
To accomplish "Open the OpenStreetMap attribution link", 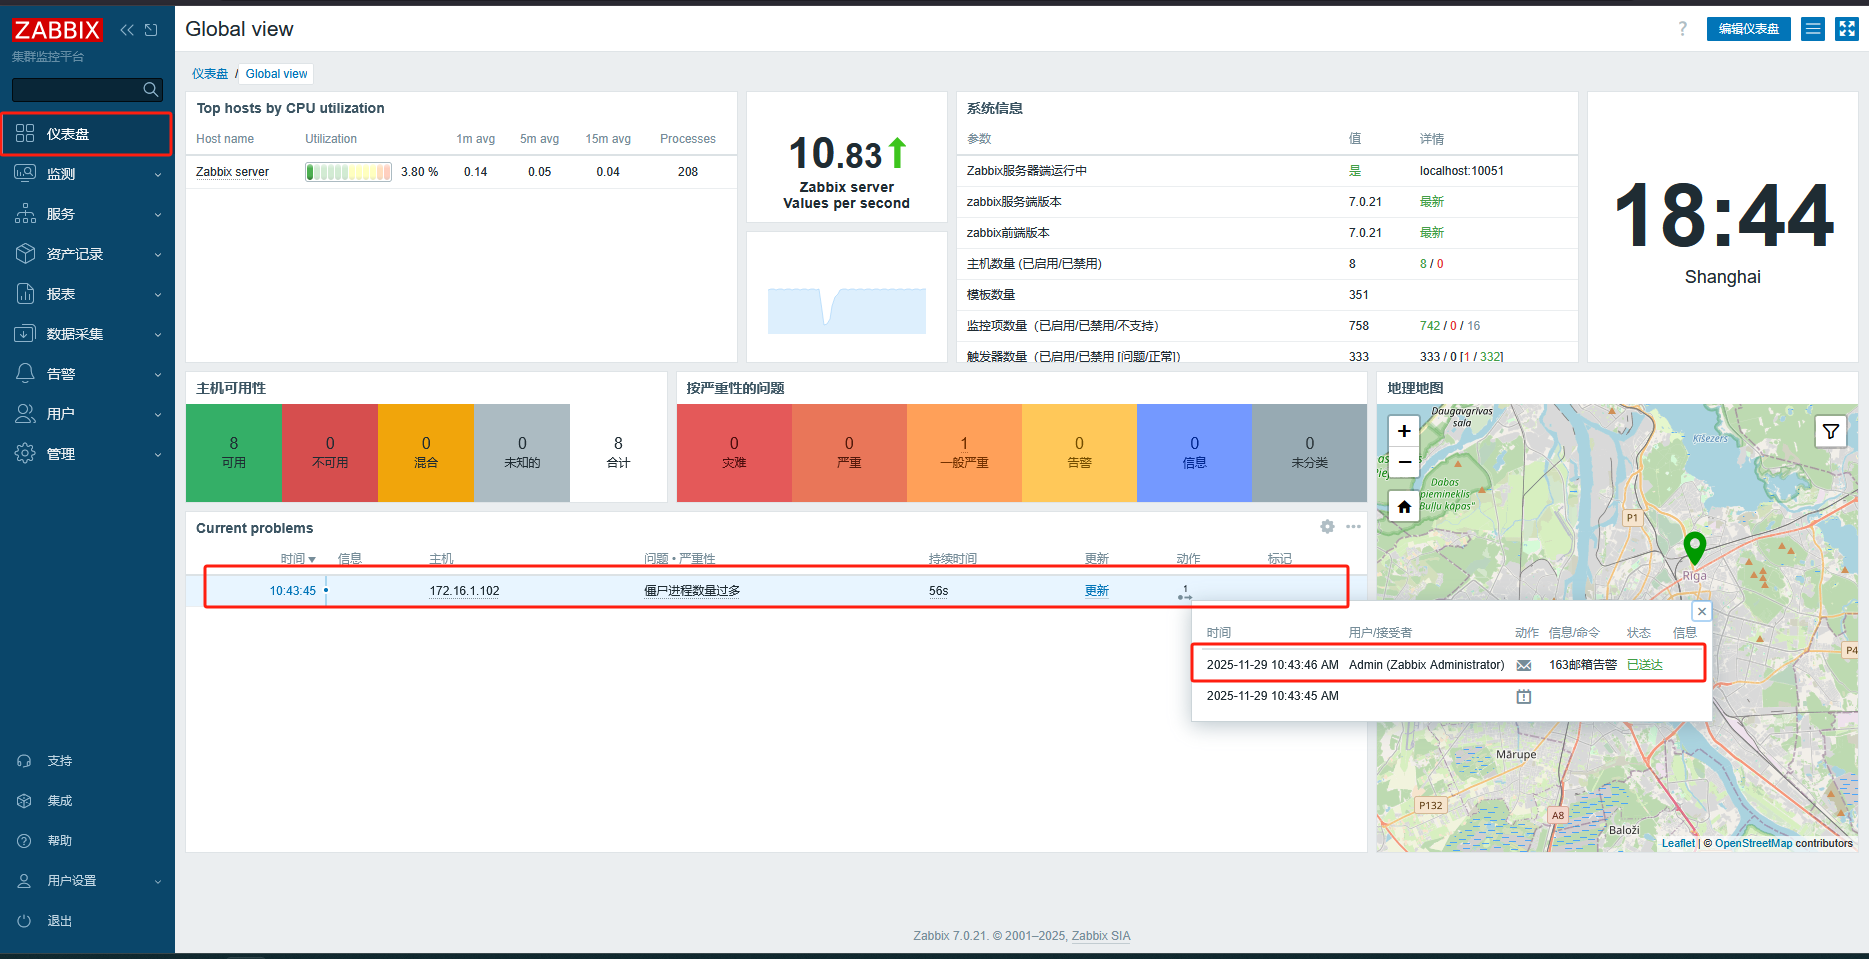I will coord(1754,844).
